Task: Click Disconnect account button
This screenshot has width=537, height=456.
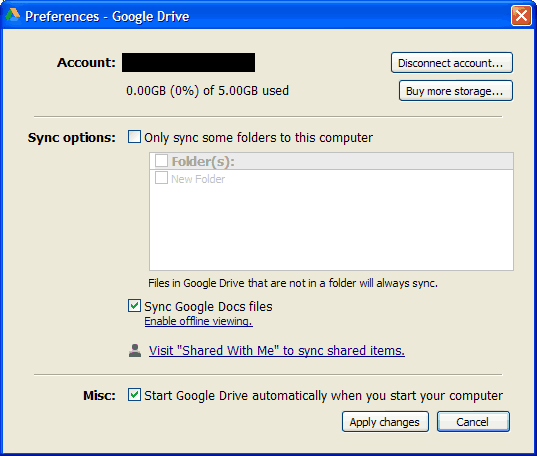Action: pyautogui.click(x=452, y=63)
